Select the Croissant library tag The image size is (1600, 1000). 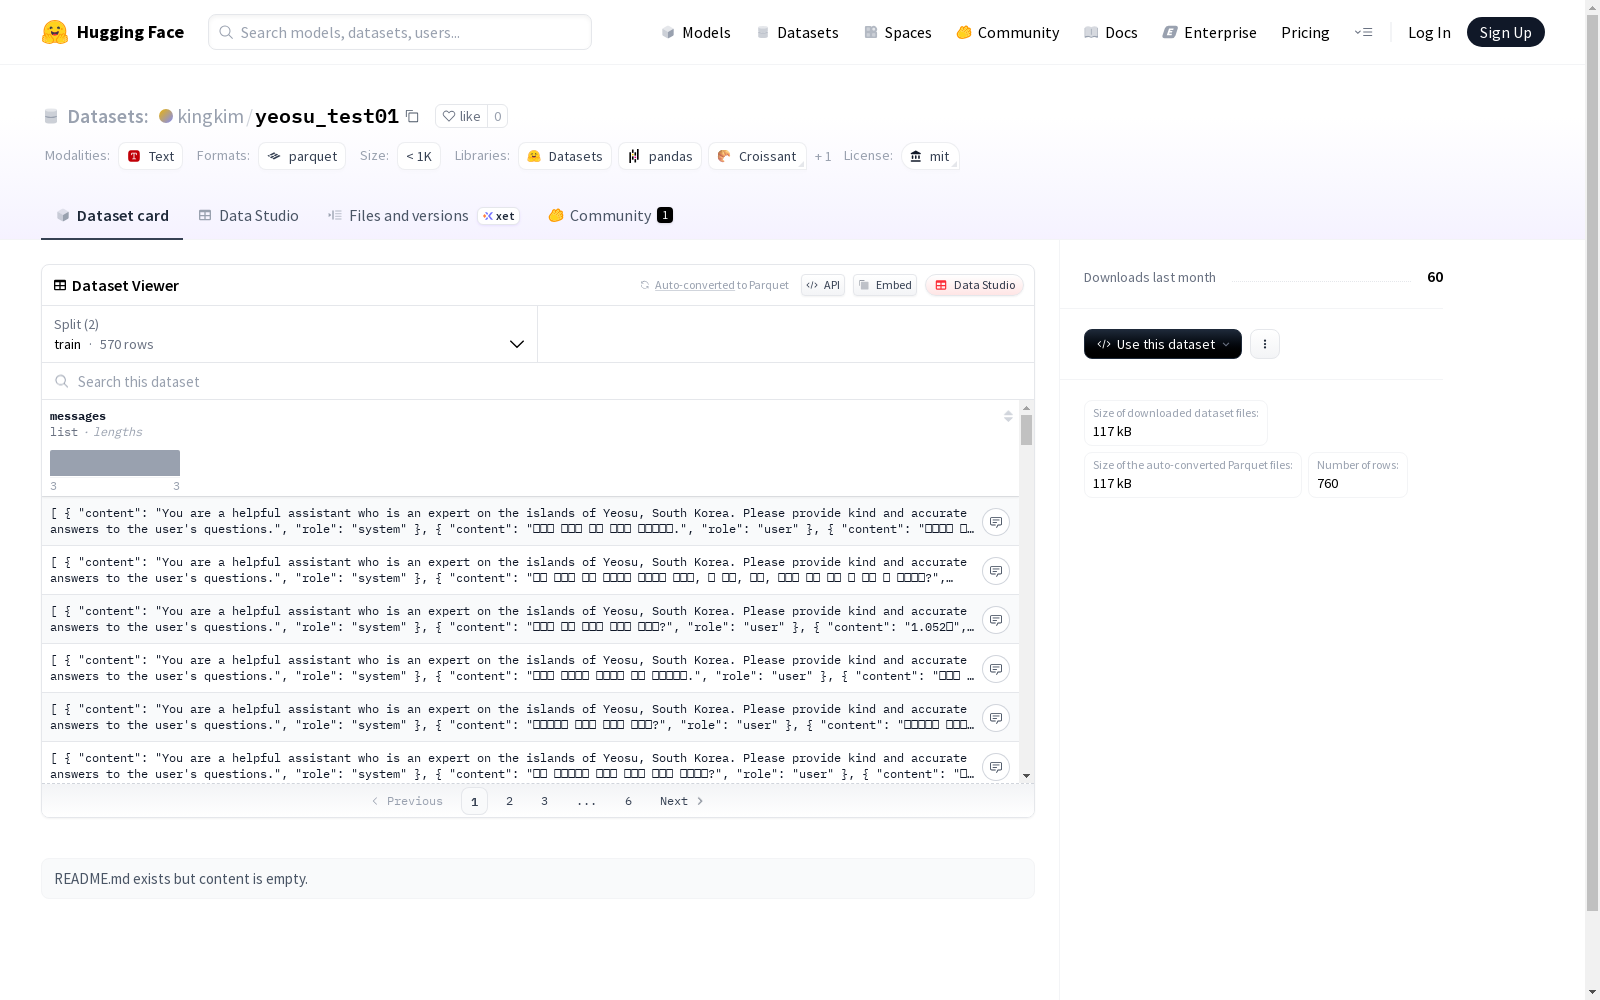(x=757, y=156)
